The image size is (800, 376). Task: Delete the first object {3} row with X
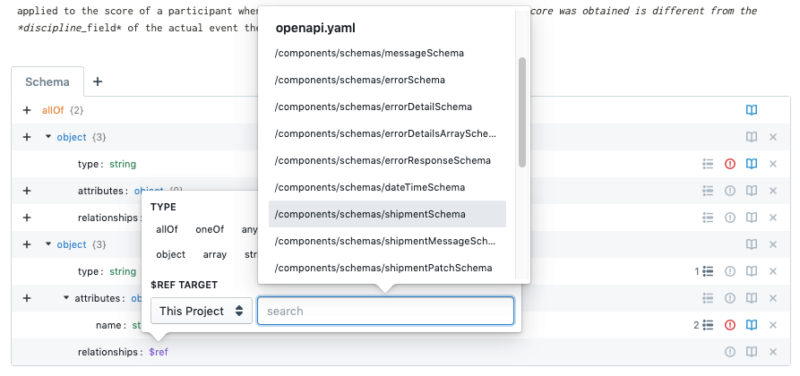point(772,137)
